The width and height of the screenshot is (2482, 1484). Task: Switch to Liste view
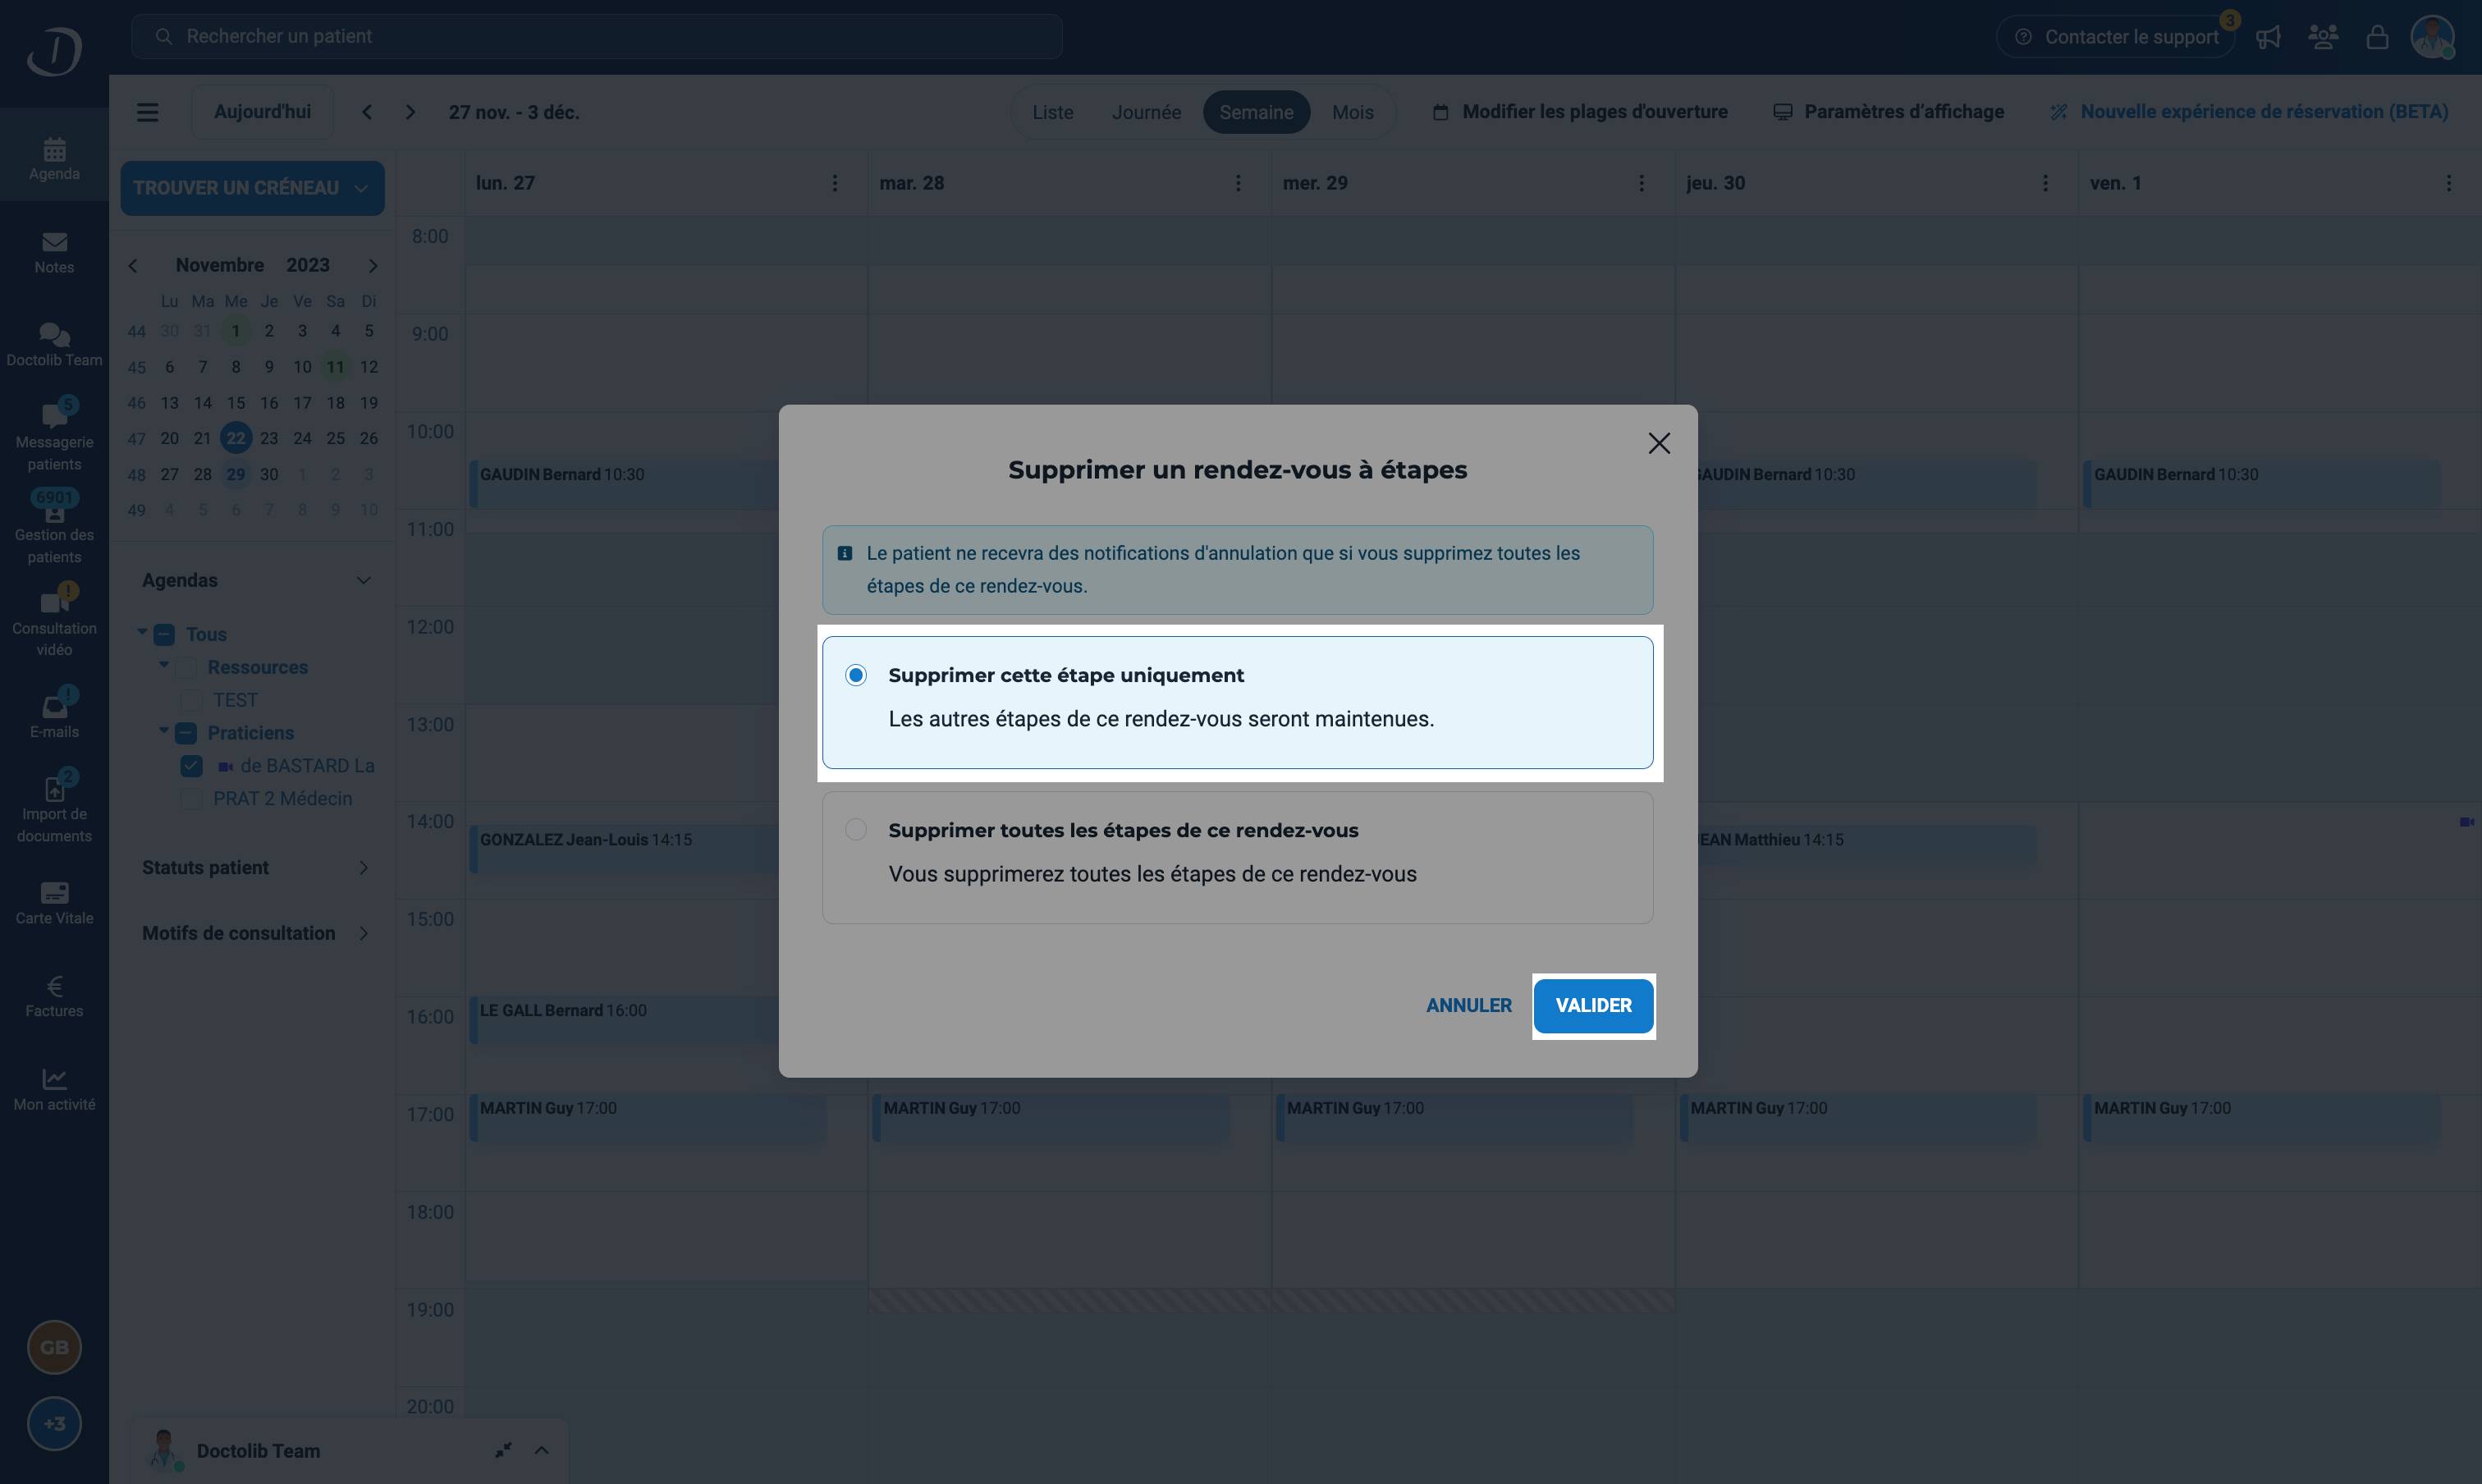click(x=1053, y=112)
